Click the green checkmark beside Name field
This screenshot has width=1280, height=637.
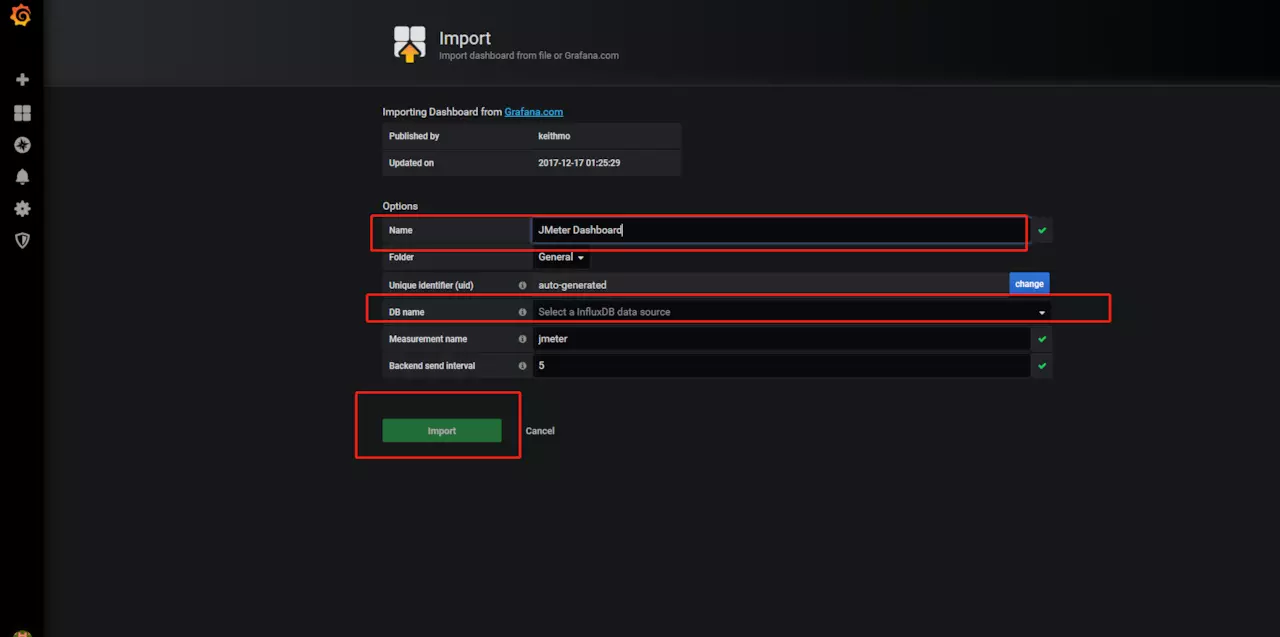tap(1042, 230)
